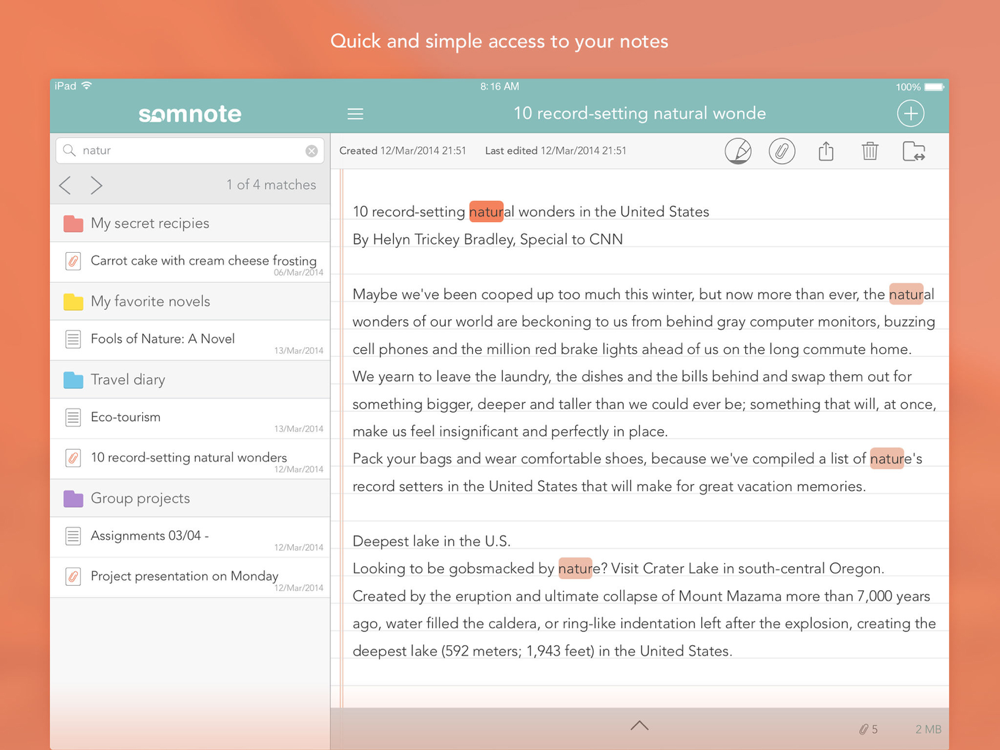This screenshot has width=1000, height=750.
Task: Open Assignments 03/04 note
Action: click(190, 537)
